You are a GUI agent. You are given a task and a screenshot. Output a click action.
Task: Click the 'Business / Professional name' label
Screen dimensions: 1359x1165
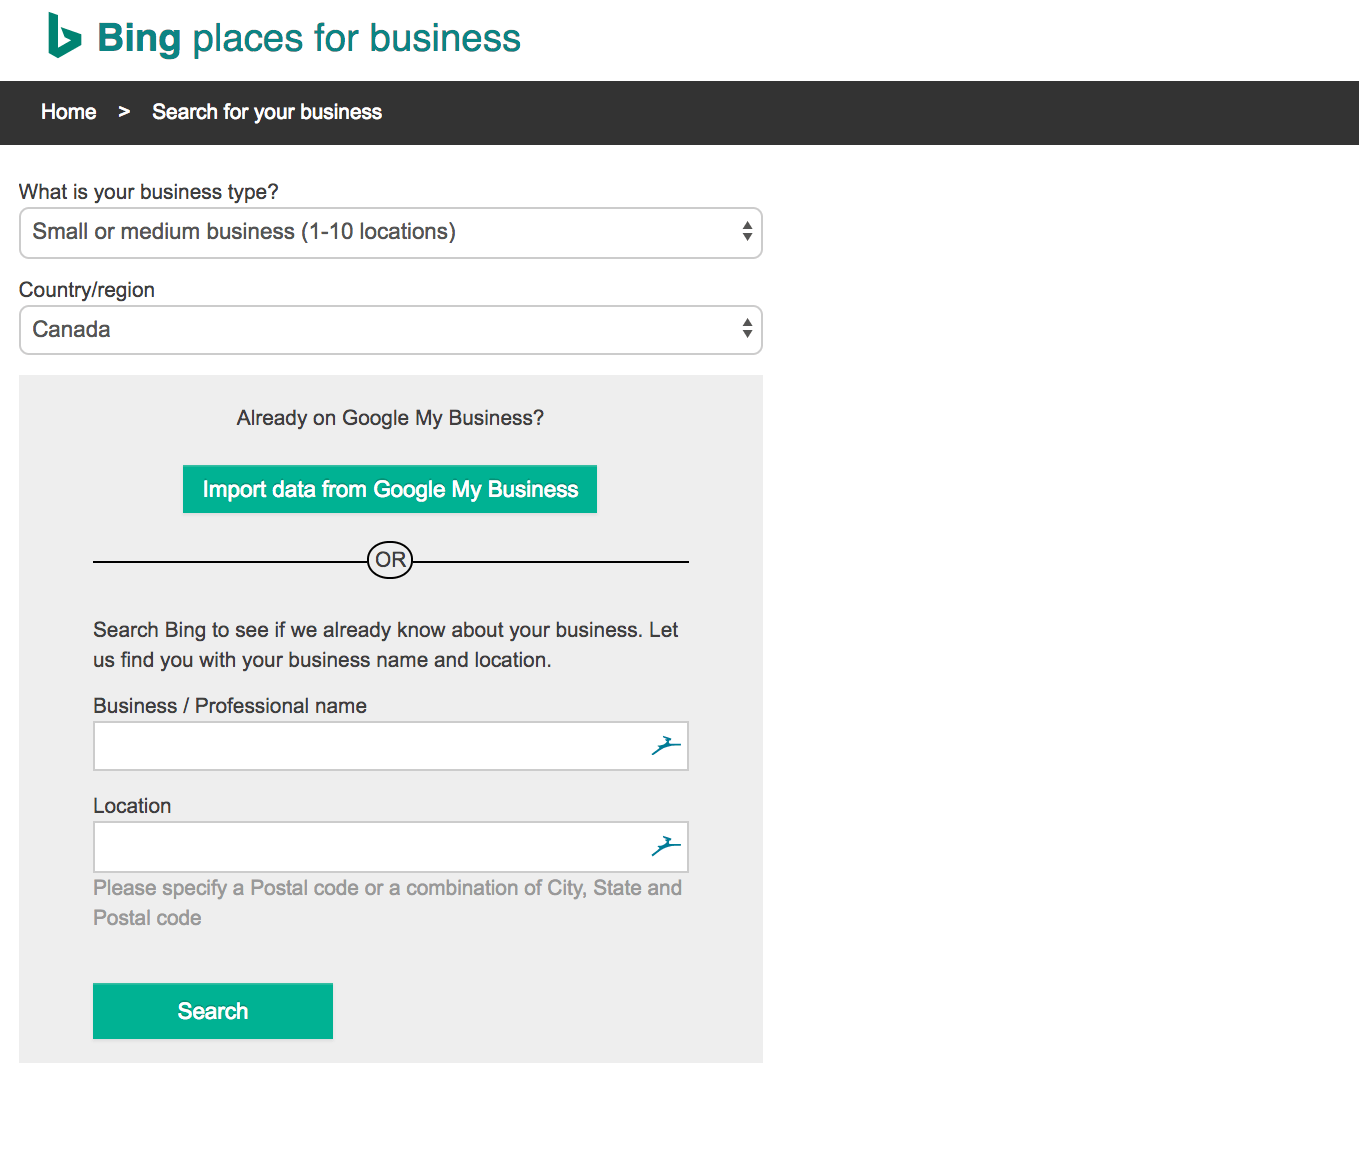(x=230, y=706)
